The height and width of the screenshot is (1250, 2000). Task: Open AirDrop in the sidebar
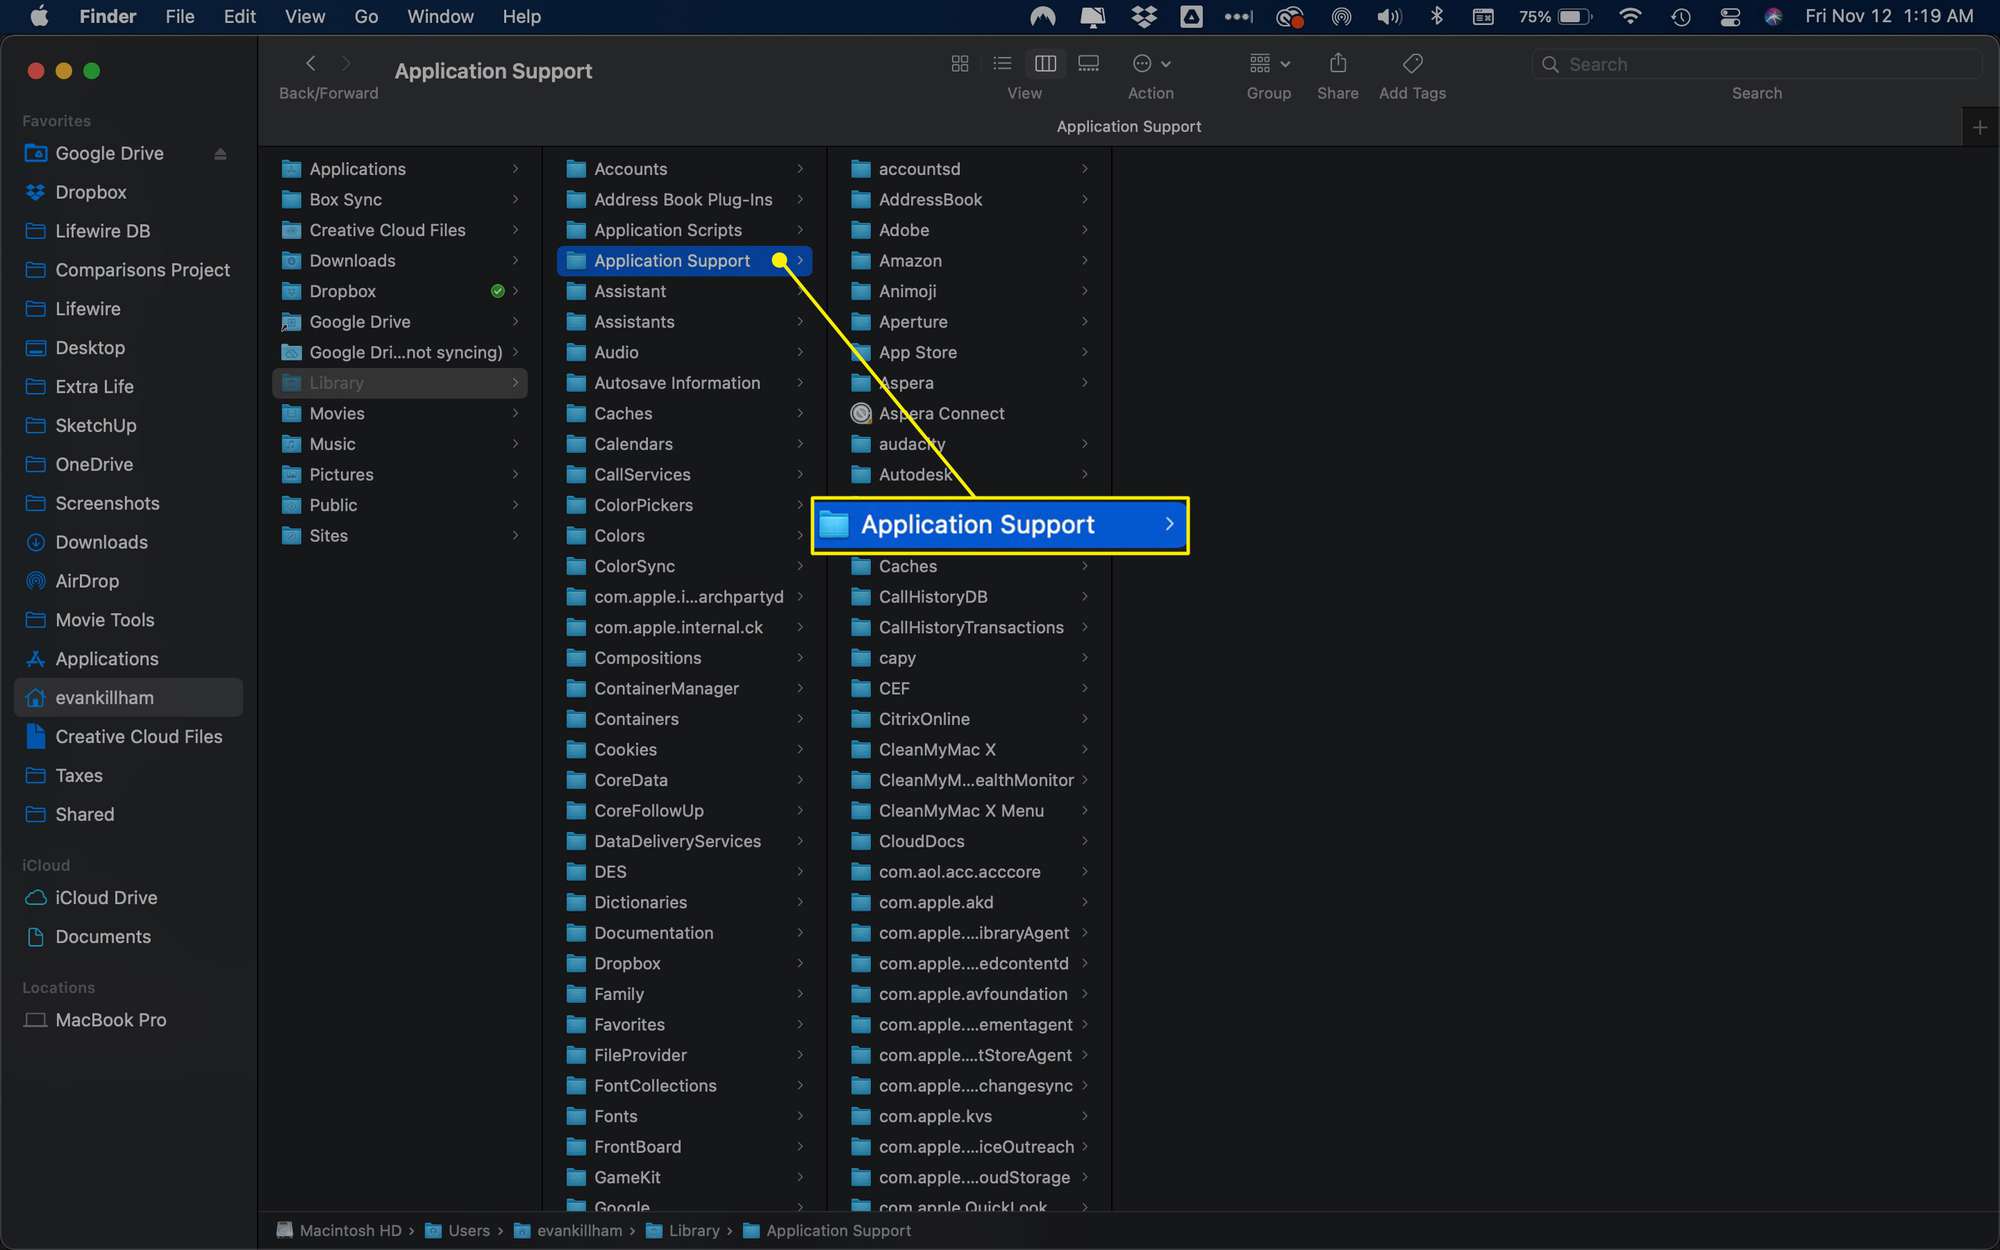click(87, 581)
